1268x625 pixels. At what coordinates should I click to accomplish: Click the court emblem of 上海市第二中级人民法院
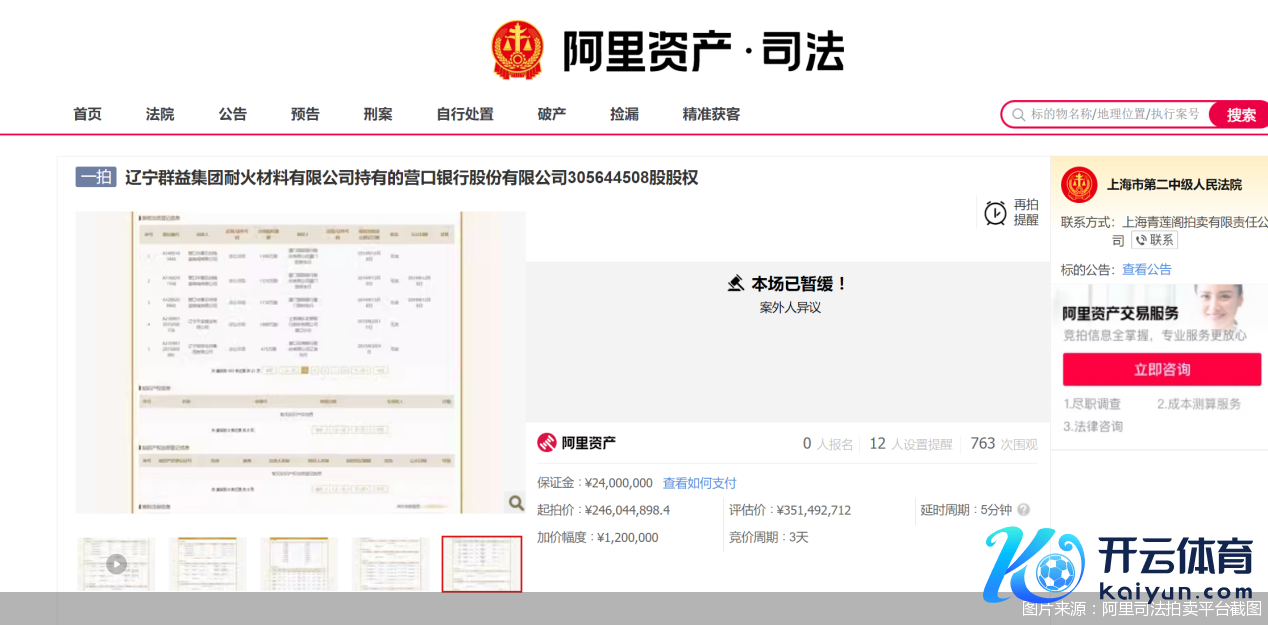click(1078, 184)
